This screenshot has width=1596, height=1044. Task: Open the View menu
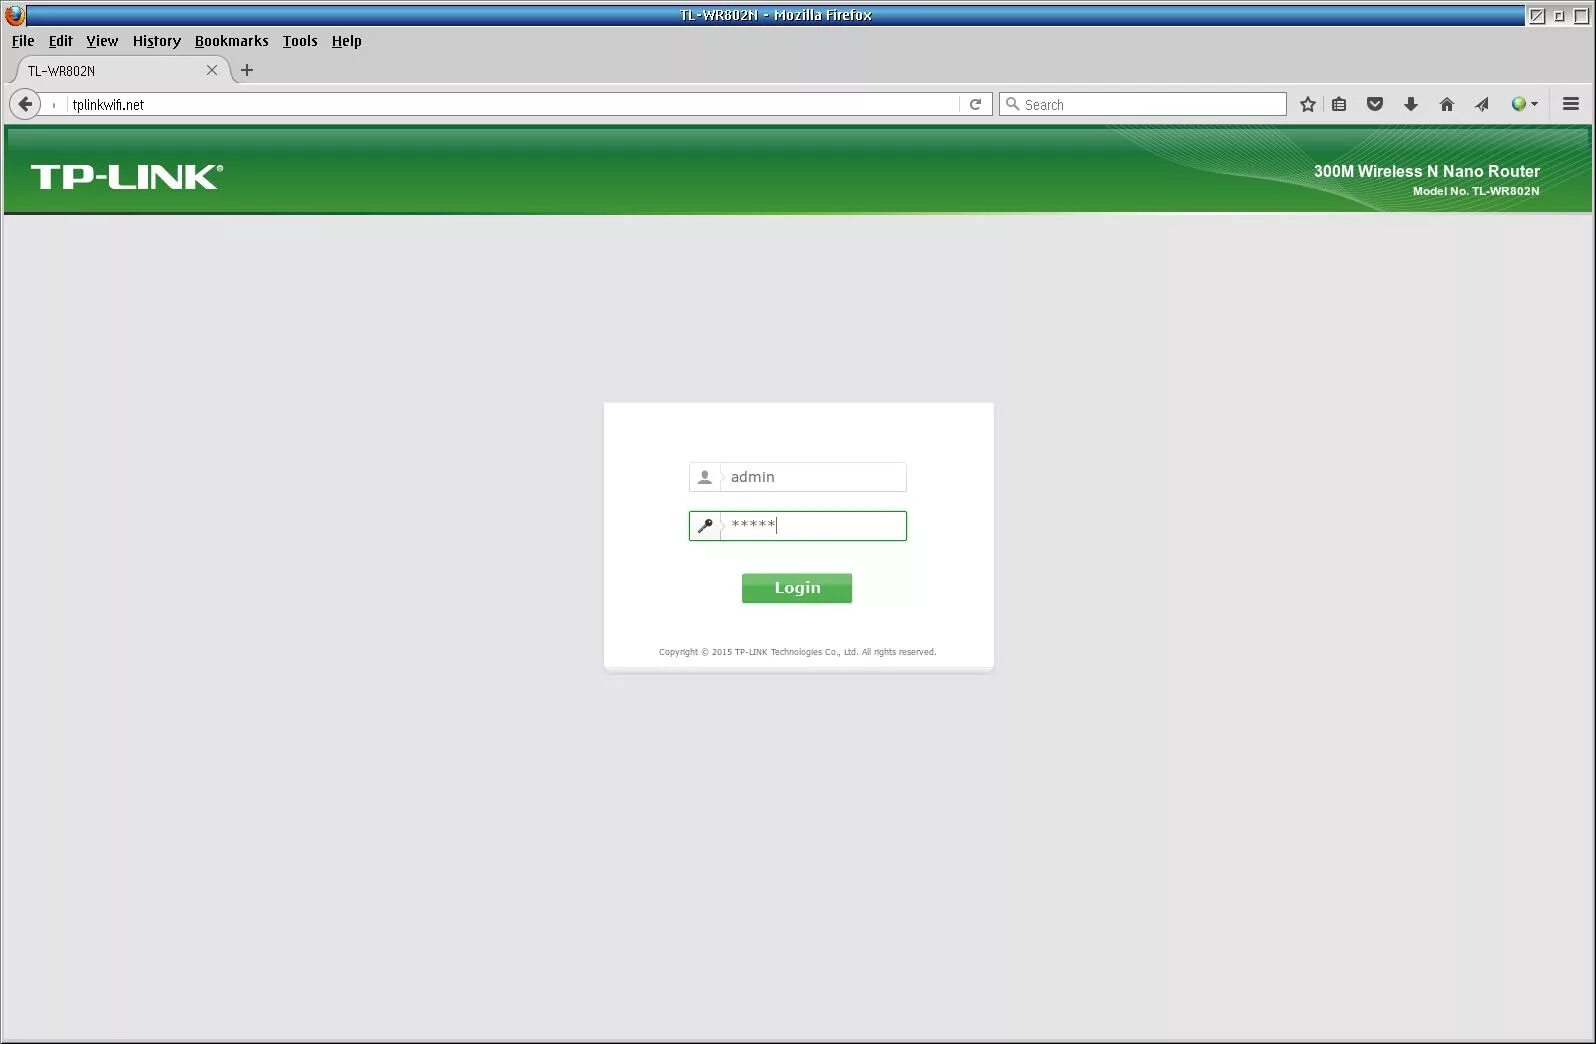102,41
